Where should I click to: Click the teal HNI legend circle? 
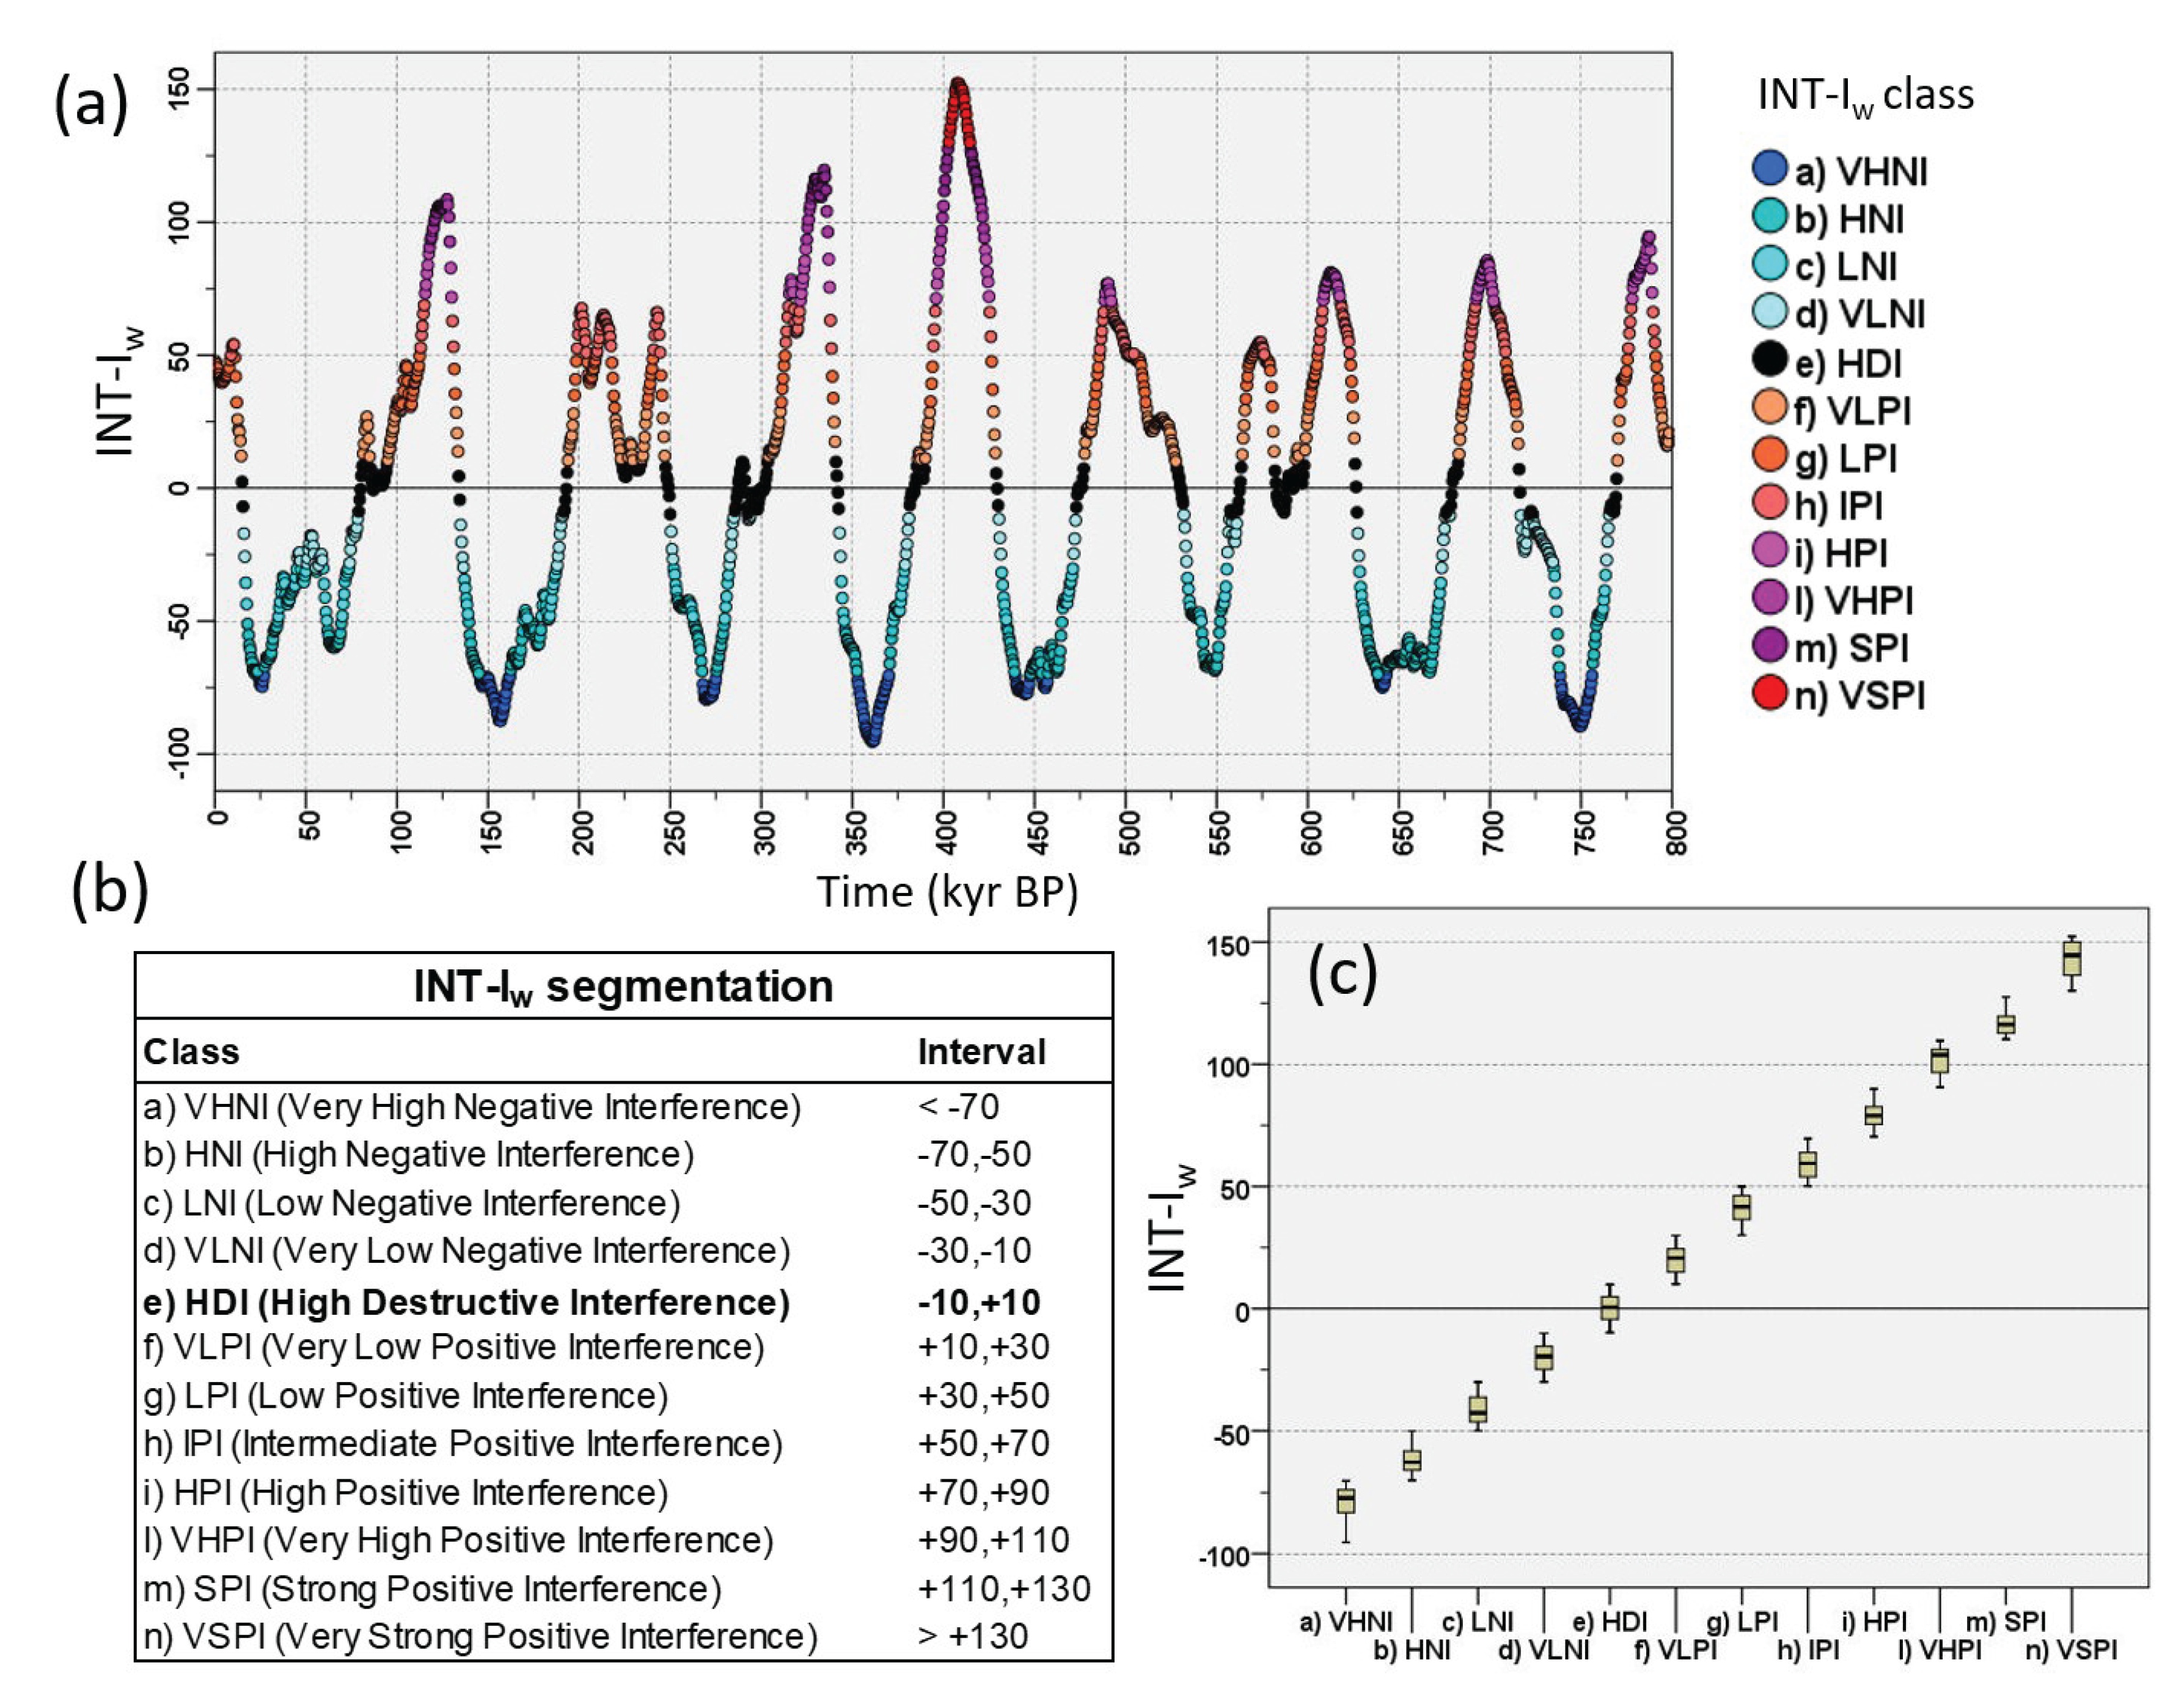click(x=1769, y=216)
